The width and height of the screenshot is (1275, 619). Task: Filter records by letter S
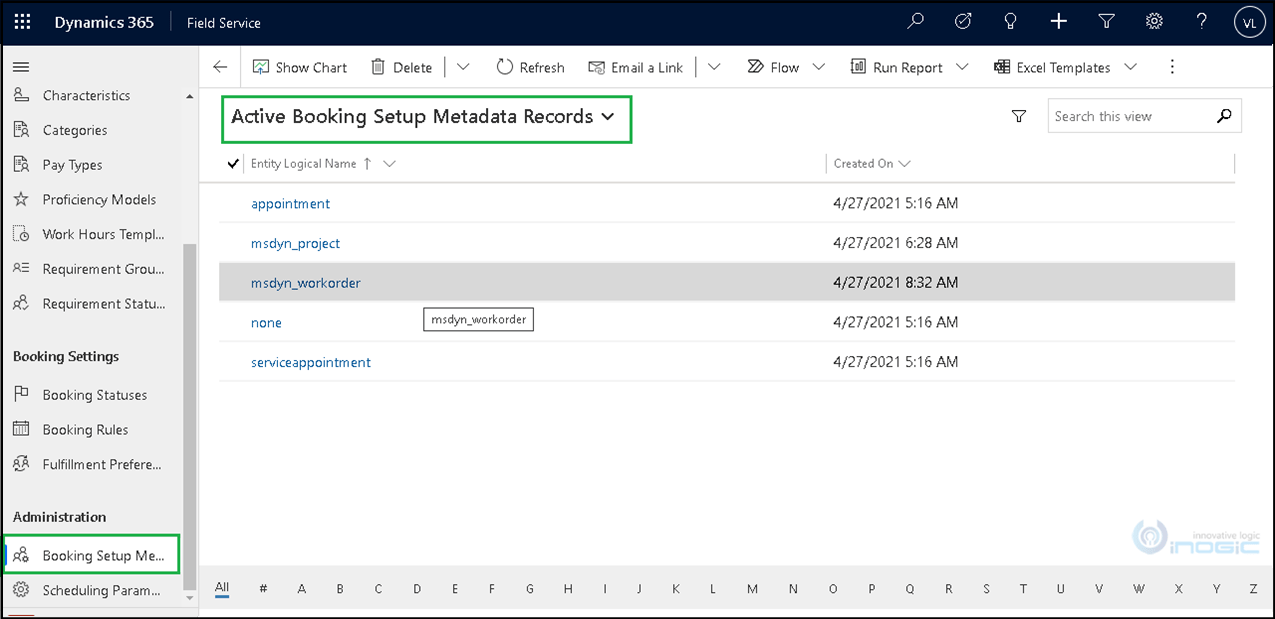coord(986,589)
